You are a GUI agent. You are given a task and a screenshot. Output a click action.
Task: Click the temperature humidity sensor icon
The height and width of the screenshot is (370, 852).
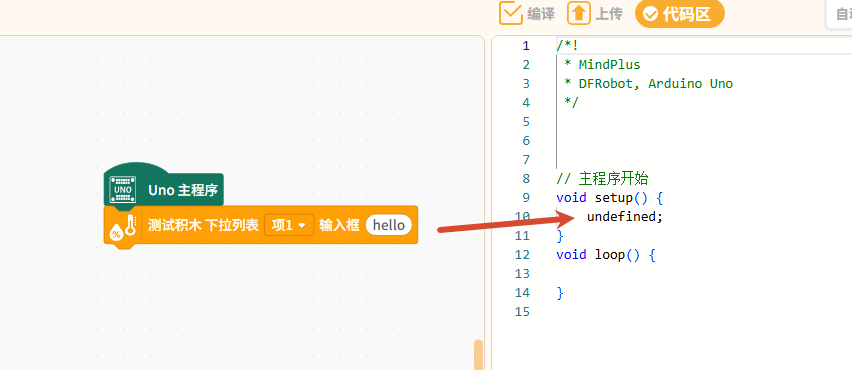click(x=123, y=226)
